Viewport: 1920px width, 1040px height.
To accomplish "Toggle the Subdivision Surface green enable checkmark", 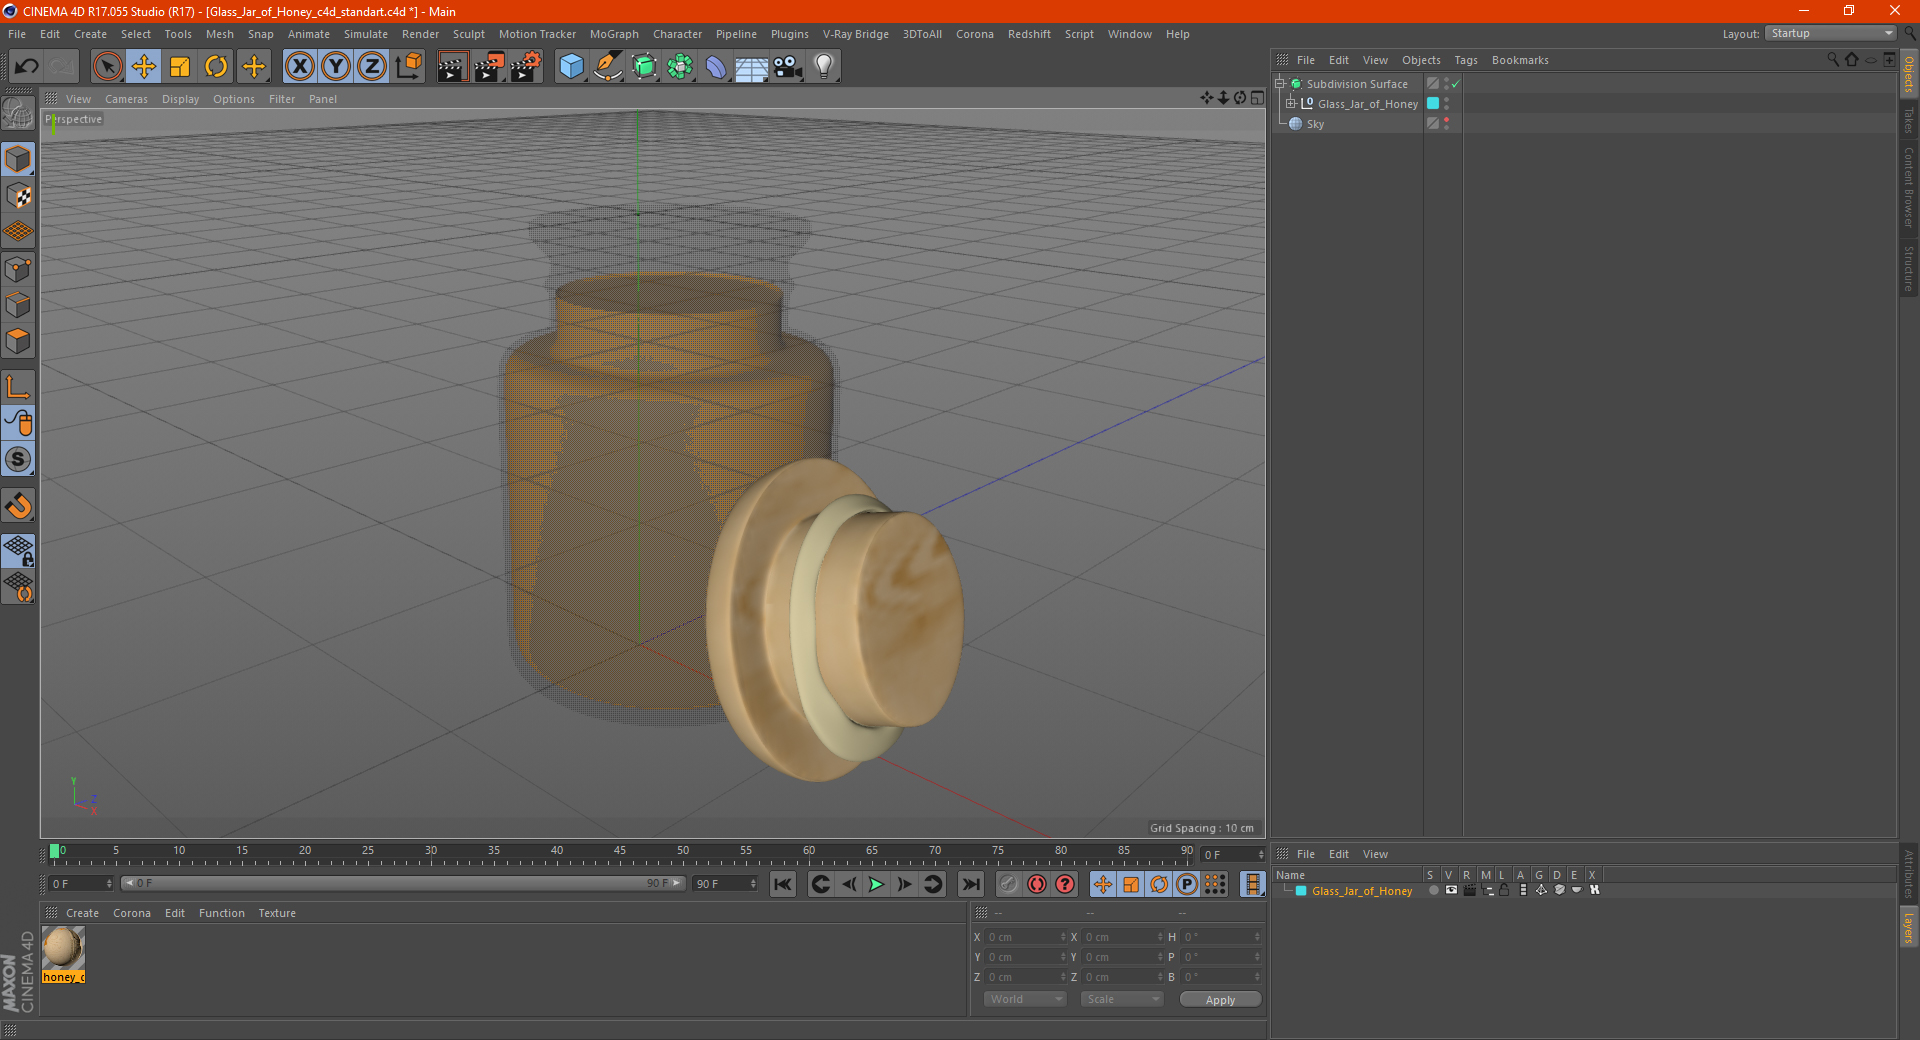I will pyautogui.click(x=1456, y=84).
